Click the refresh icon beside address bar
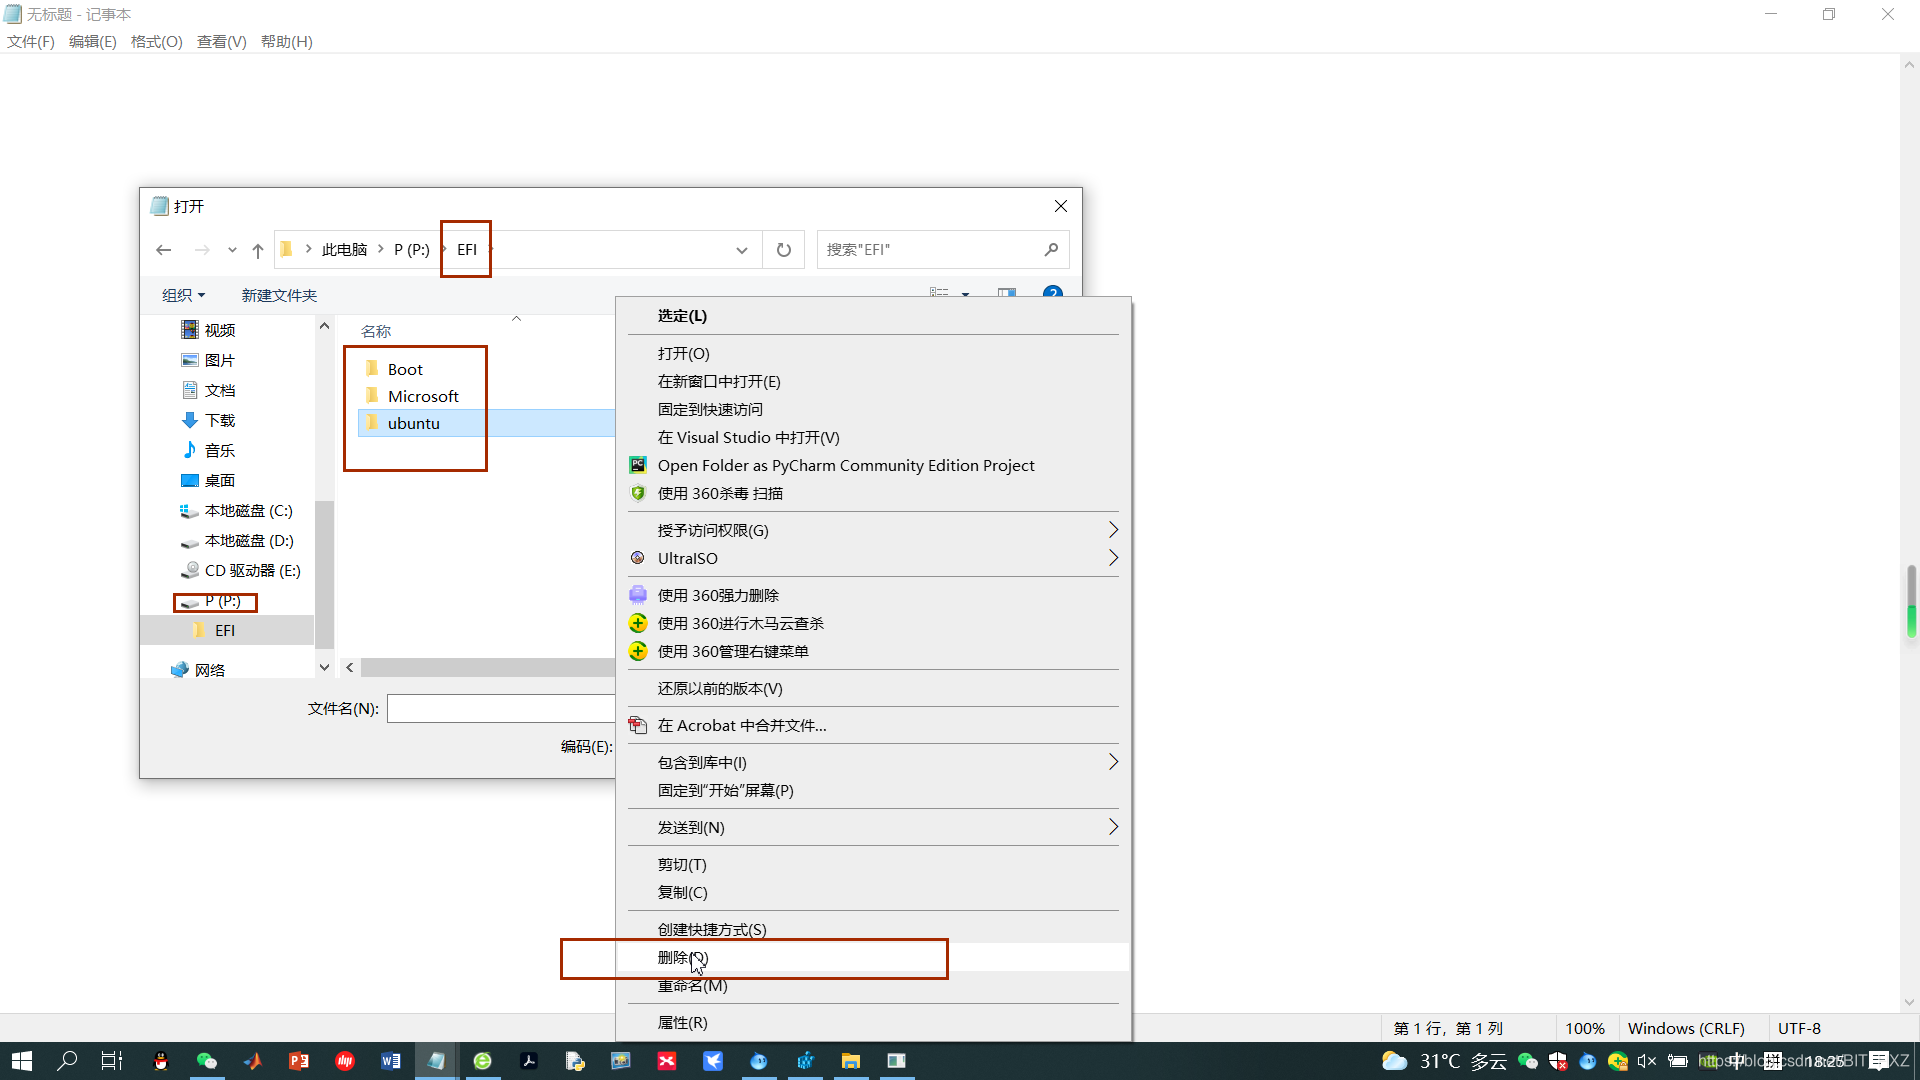This screenshot has height=1080, width=1920. pos(784,250)
